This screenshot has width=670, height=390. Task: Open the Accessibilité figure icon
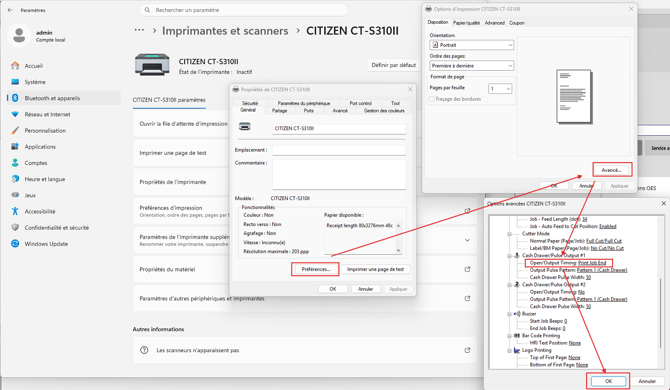click(x=15, y=211)
